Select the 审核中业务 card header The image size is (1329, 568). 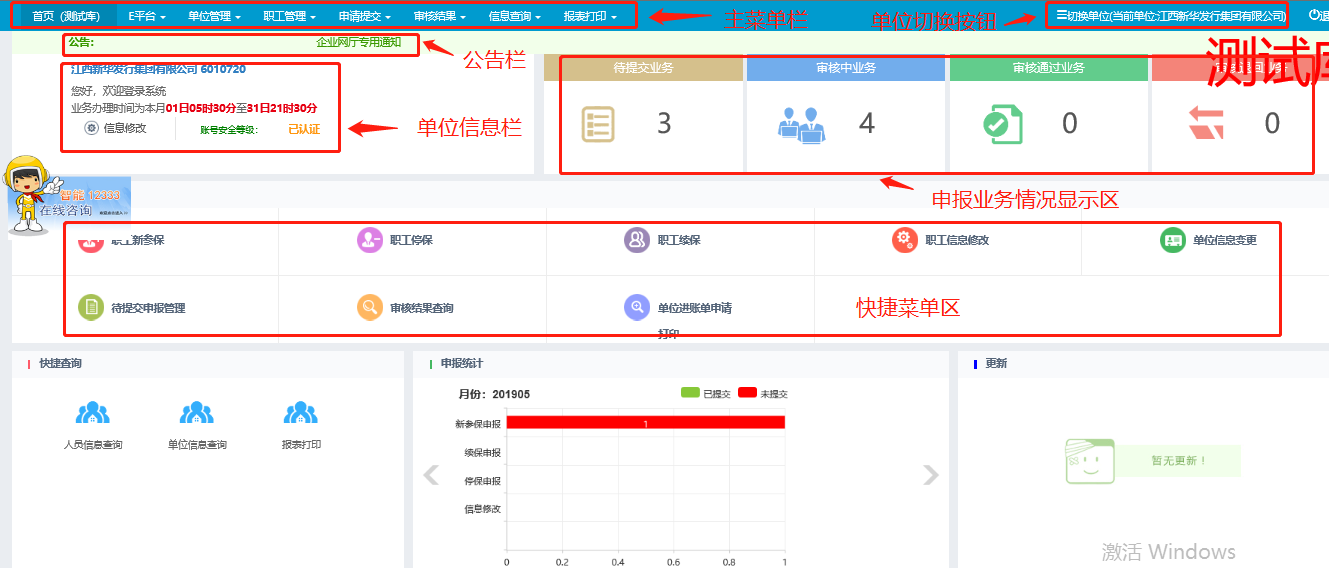(x=846, y=68)
